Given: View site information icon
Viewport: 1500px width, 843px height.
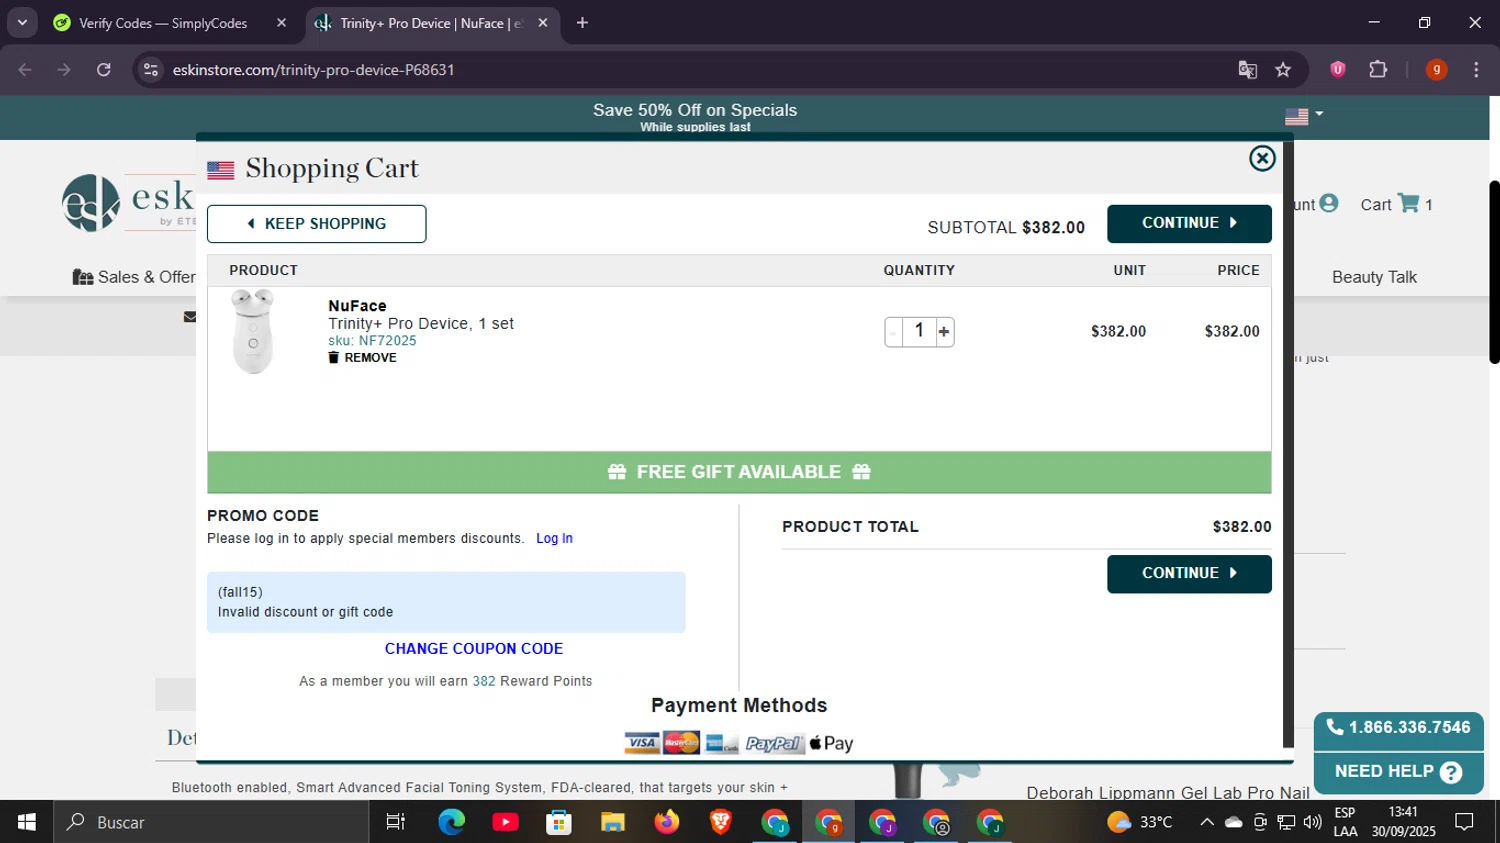Looking at the screenshot, I should click(151, 70).
